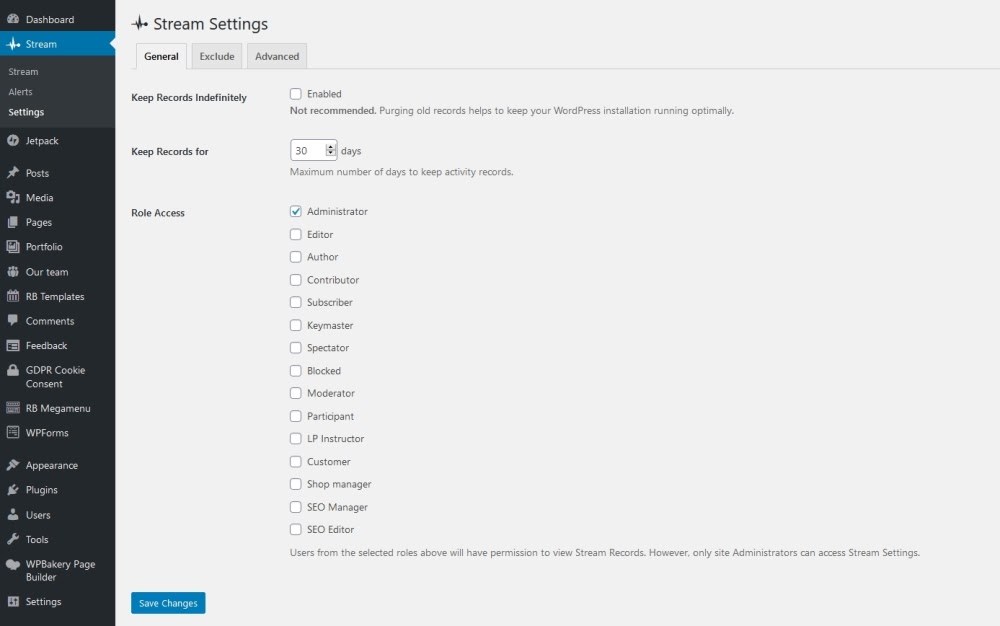Screen dimensions: 1000x626
Task: Click the WPForms icon
Action: pyautogui.click(x=13, y=432)
